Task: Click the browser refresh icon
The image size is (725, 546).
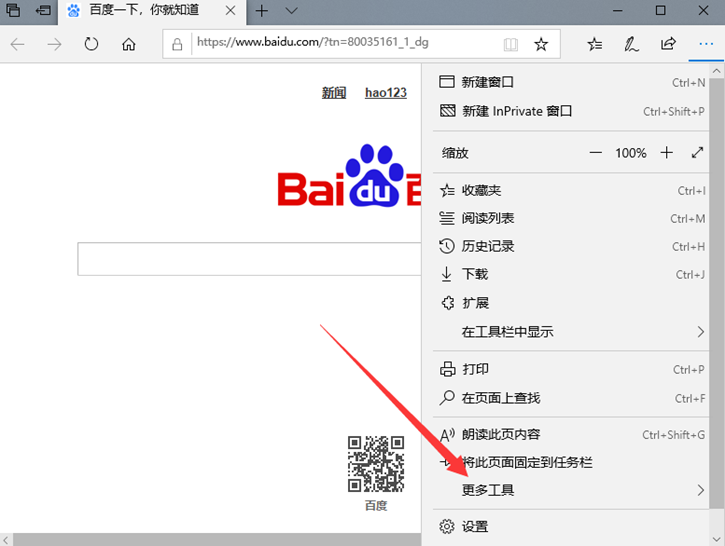Action: 91,44
